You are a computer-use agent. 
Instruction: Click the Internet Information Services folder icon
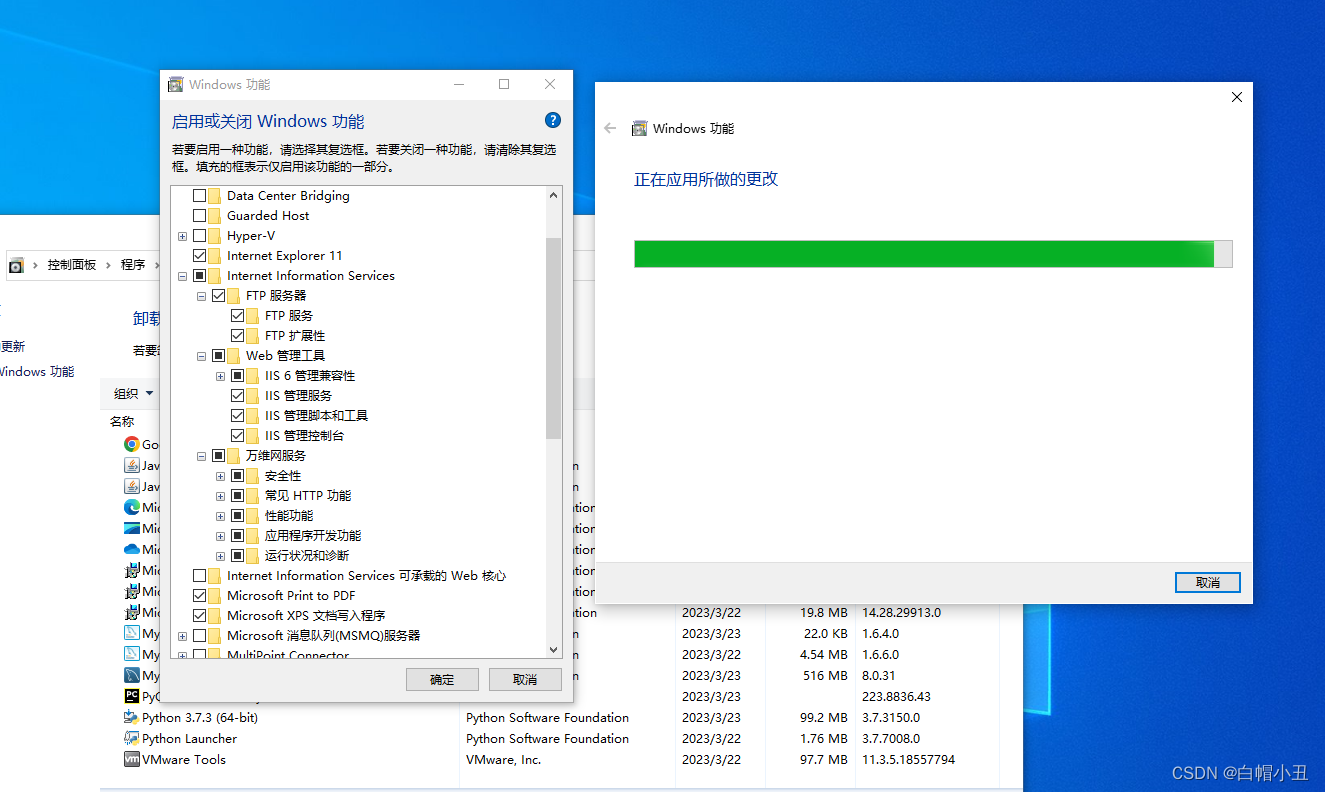pyautogui.click(x=215, y=276)
